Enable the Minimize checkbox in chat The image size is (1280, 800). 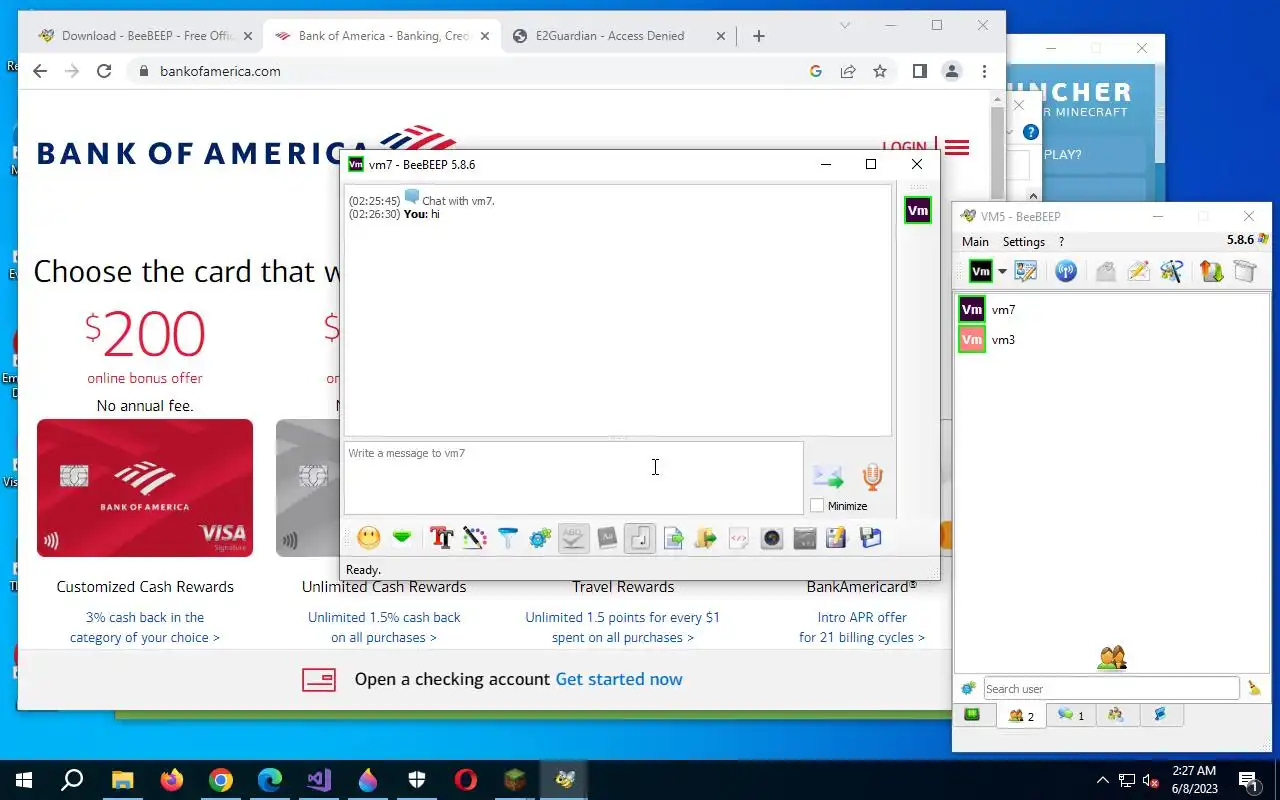point(817,506)
